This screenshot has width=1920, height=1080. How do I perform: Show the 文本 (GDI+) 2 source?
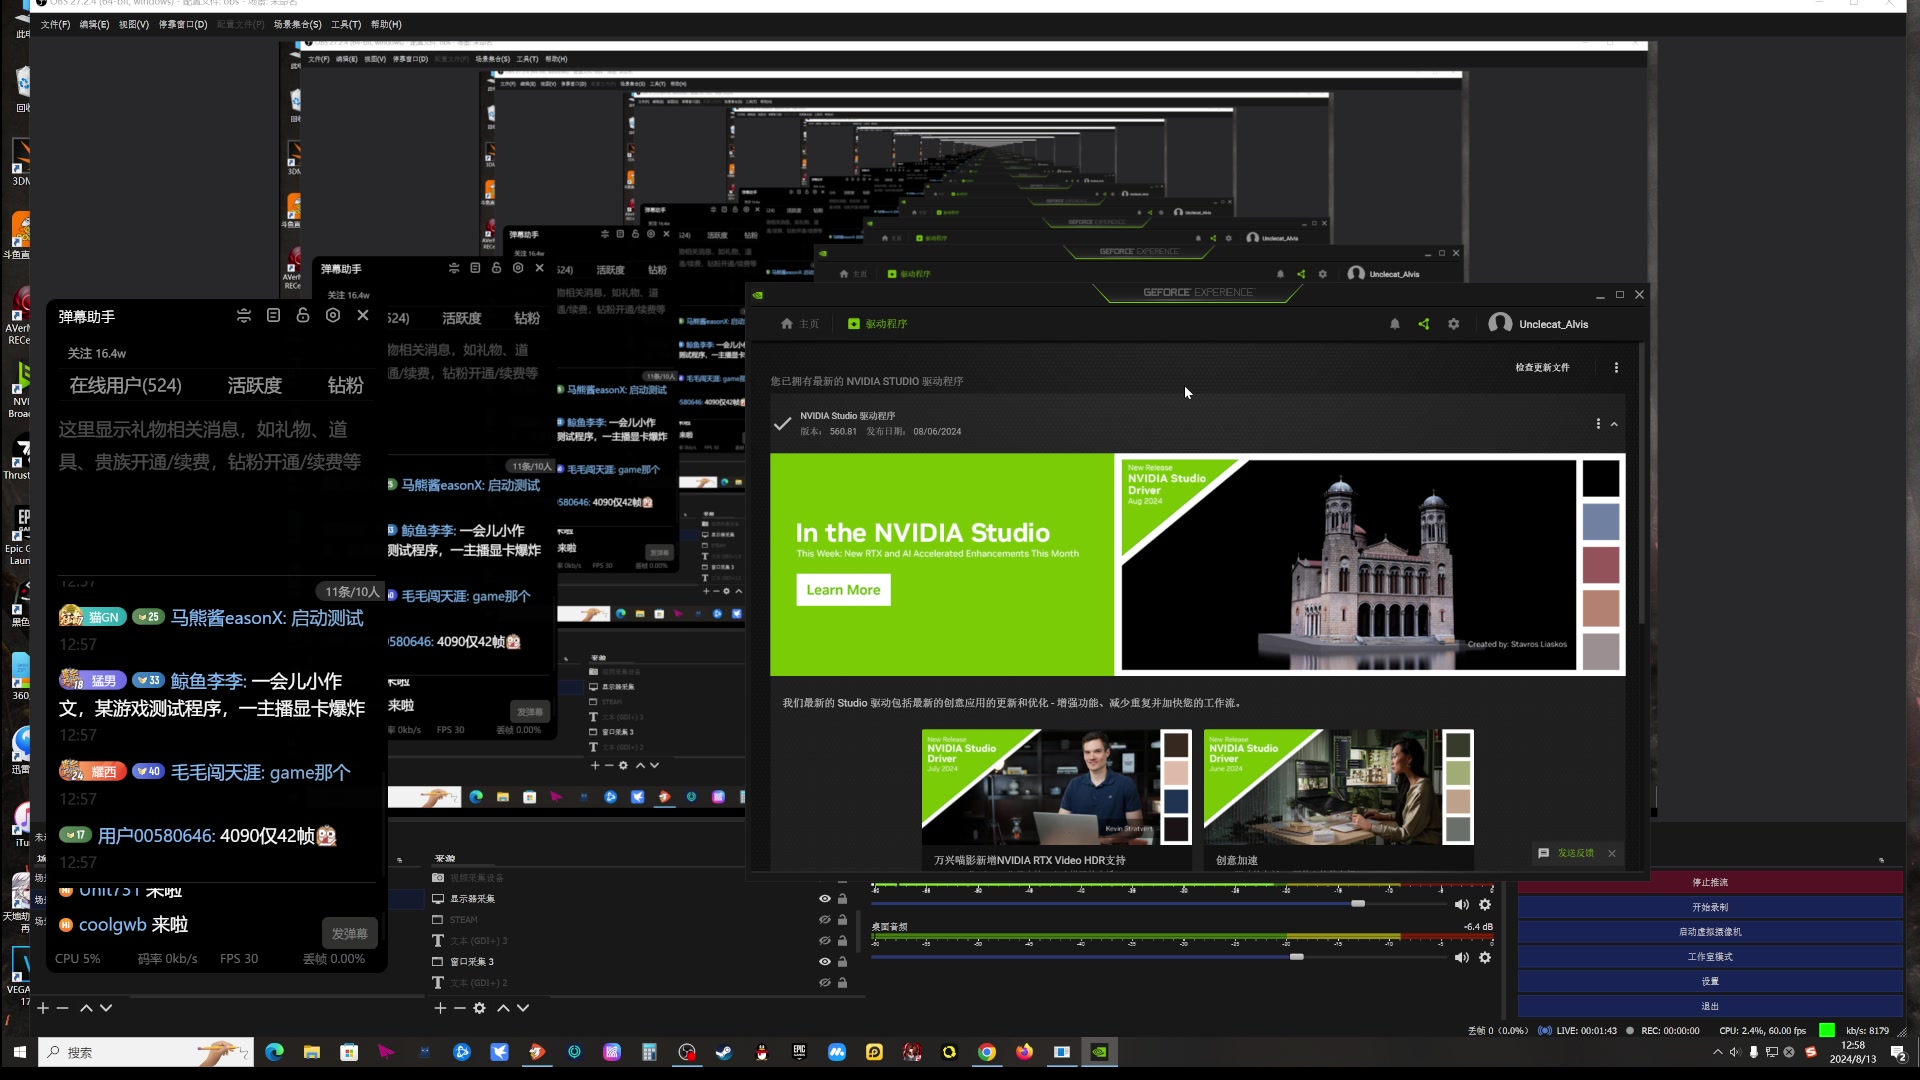[825, 983]
